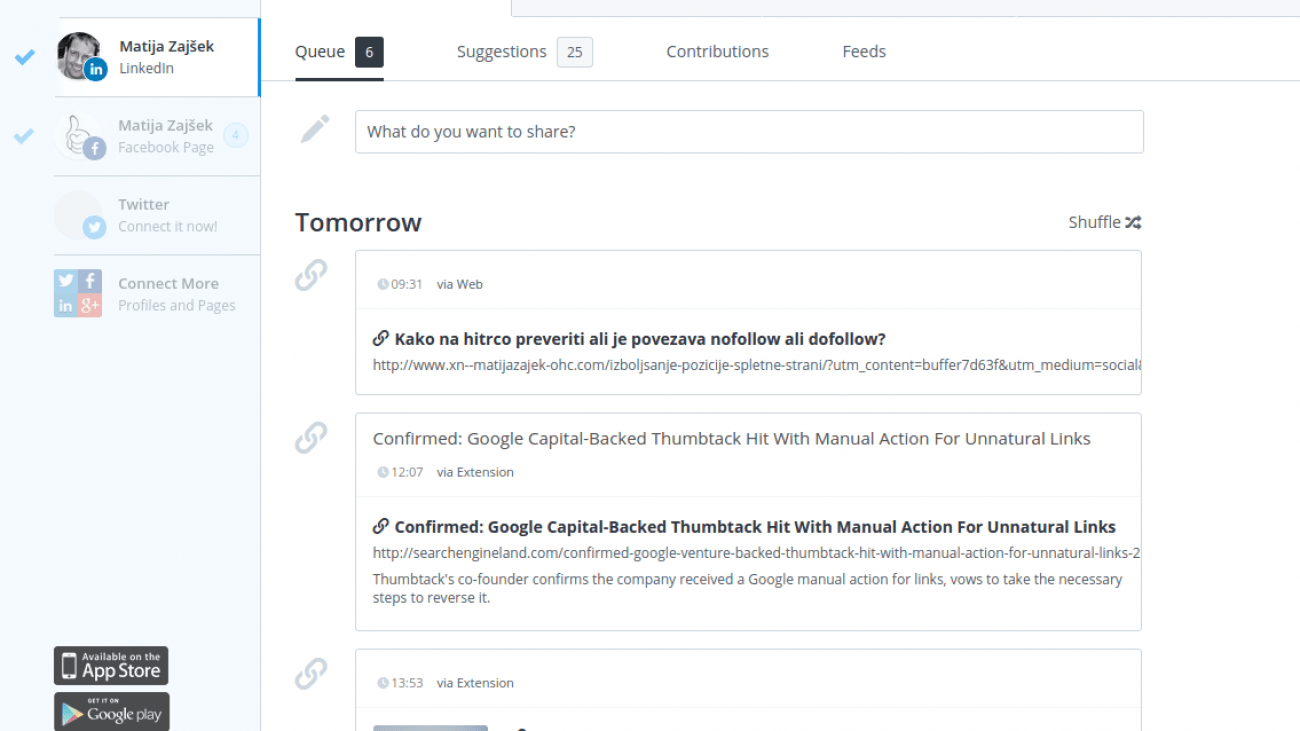
Task: Click the pencil compose icon
Action: [313, 128]
